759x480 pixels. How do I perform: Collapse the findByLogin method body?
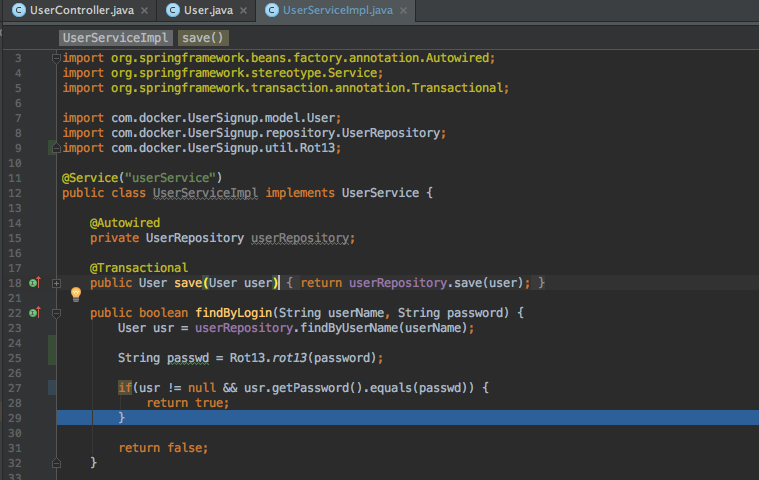(x=57, y=313)
